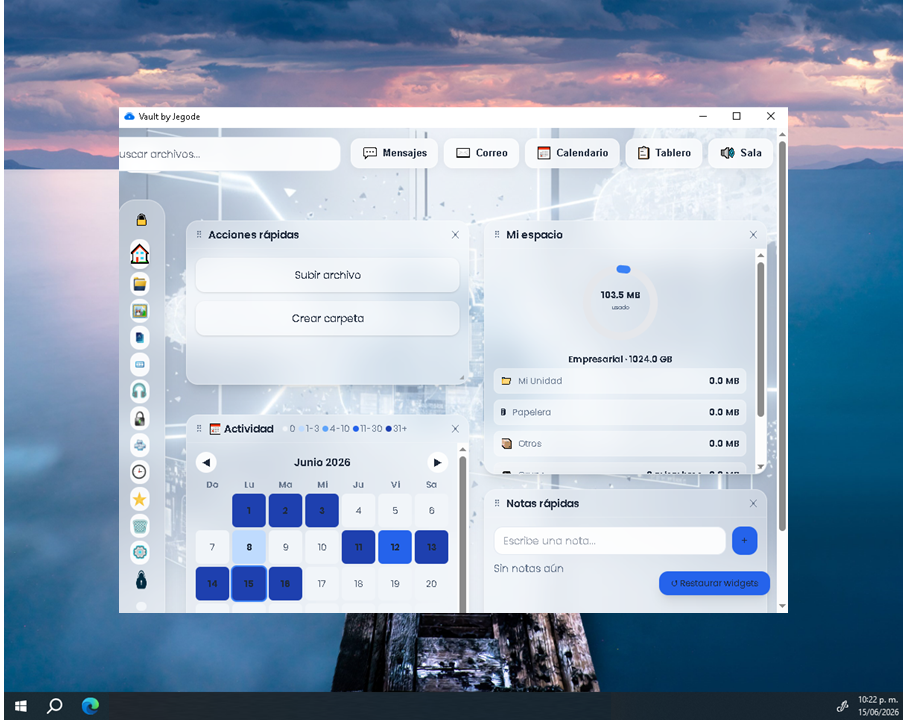Screen dimensions: 907x720
Task: Open the headphones audio icon in sidebar
Action: point(139,392)
